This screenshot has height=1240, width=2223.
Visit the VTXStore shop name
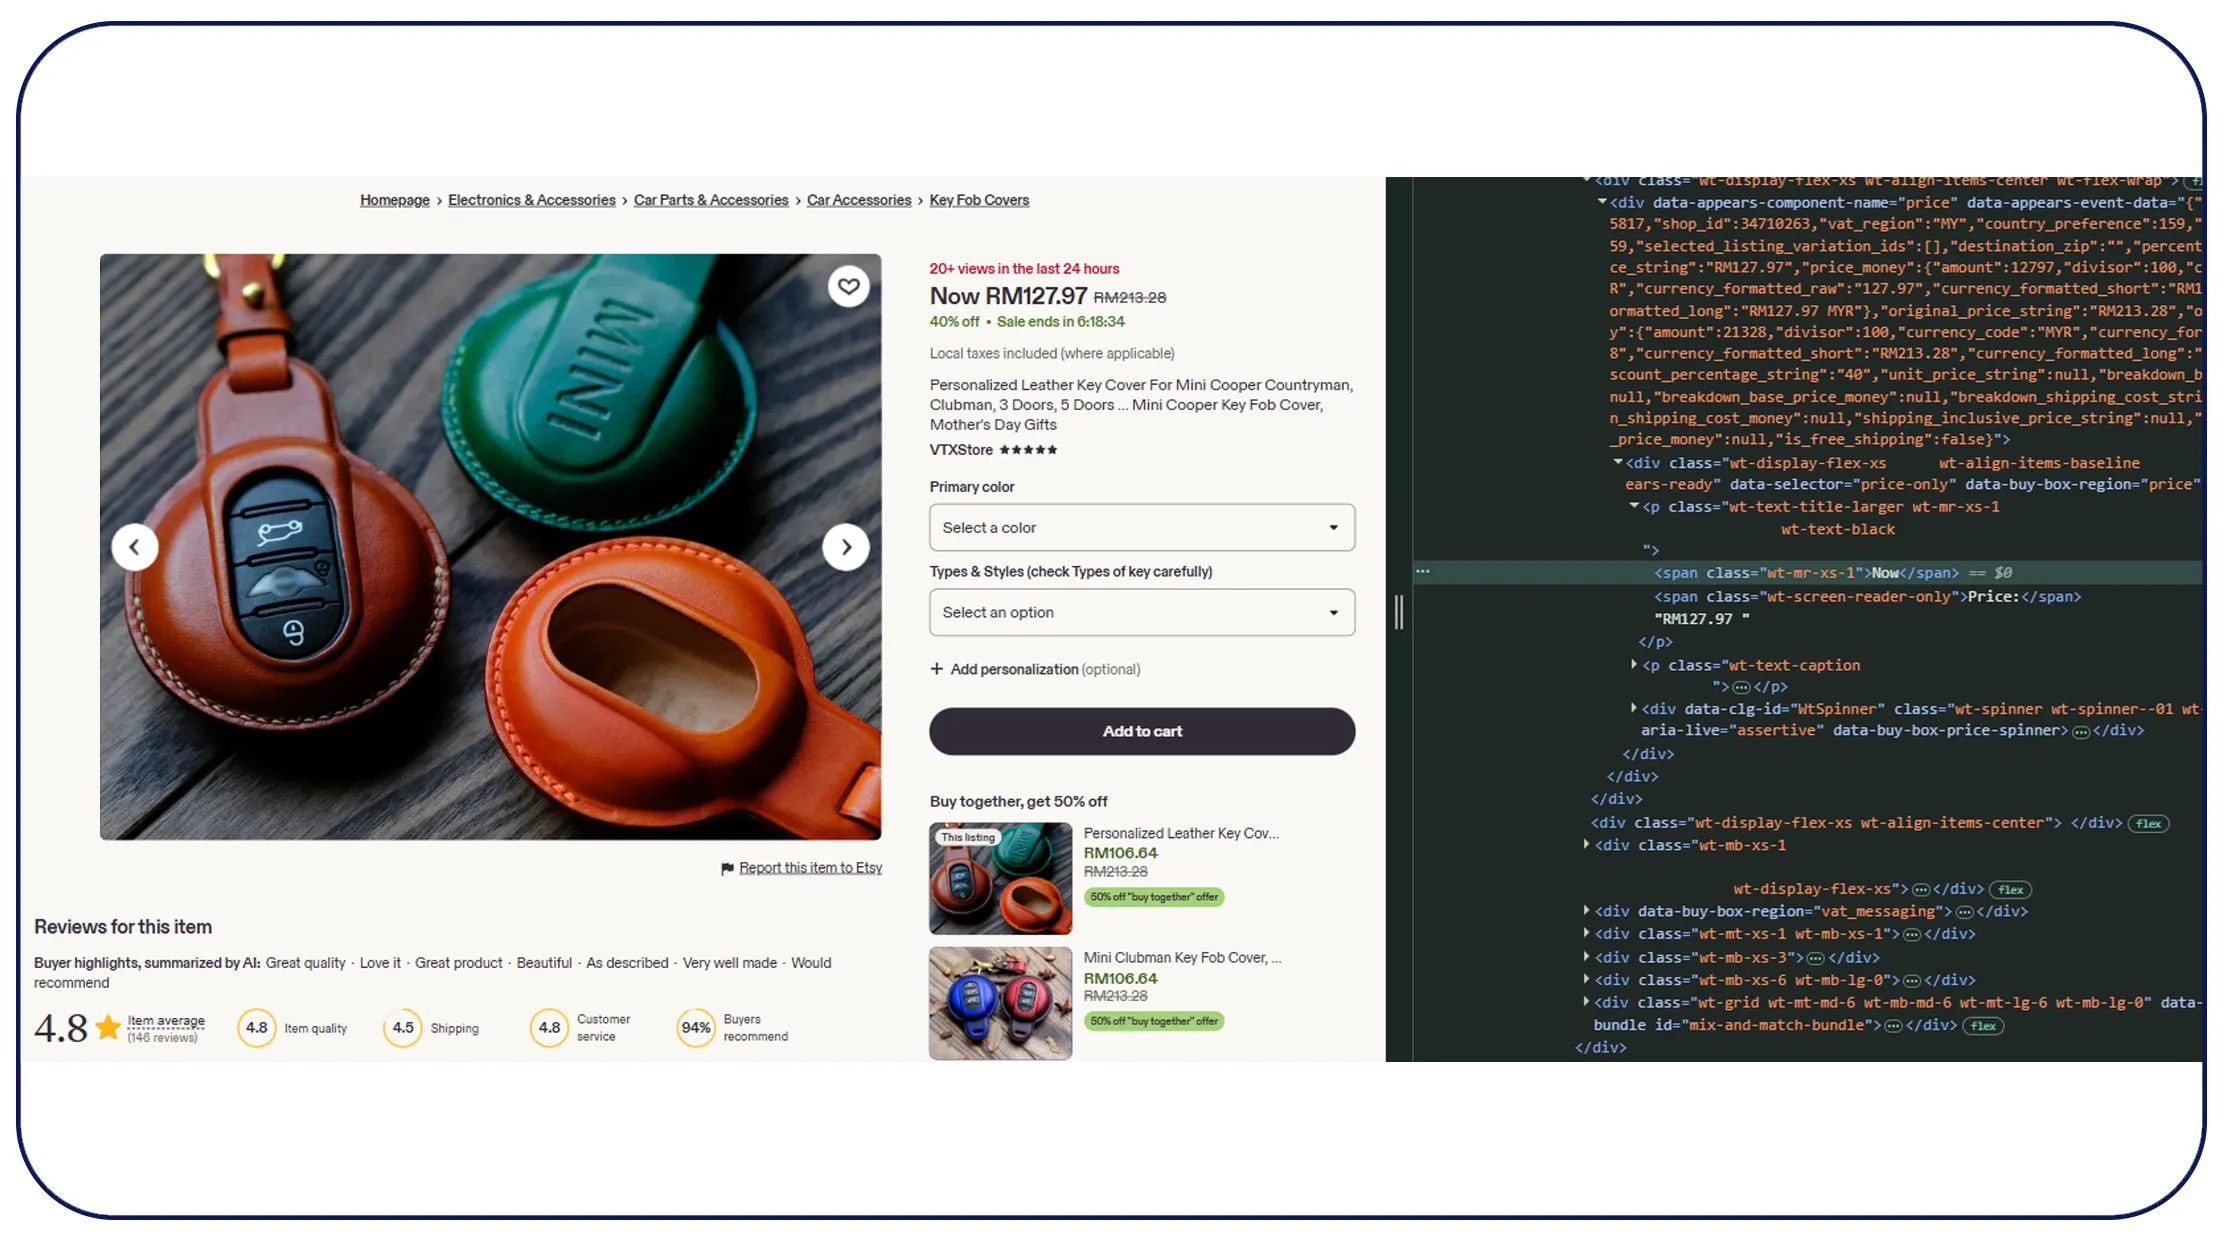(961, 450)
